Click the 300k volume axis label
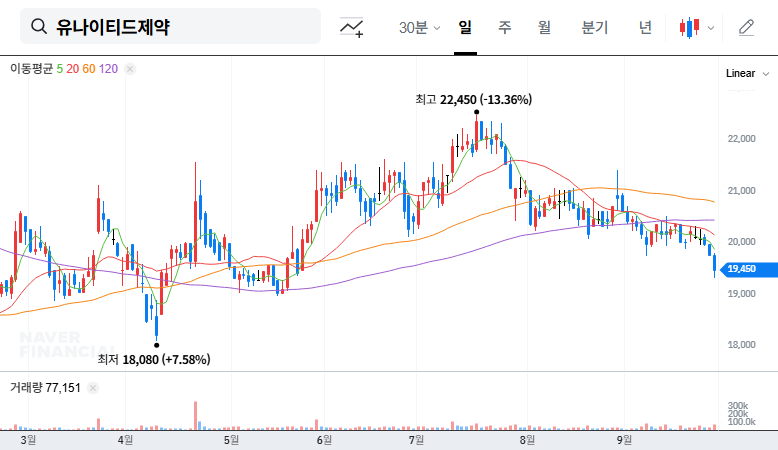Viewport: 778px width, 450px height. 738,406
